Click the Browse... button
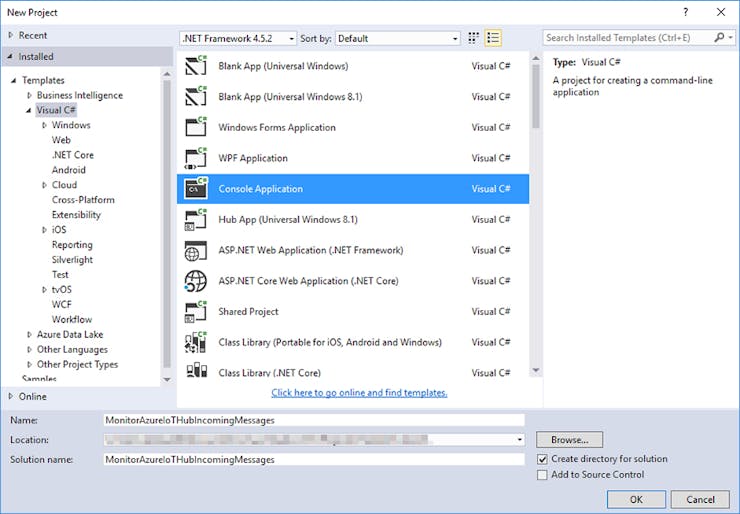 pyautogui.click(x=569, y=439)
